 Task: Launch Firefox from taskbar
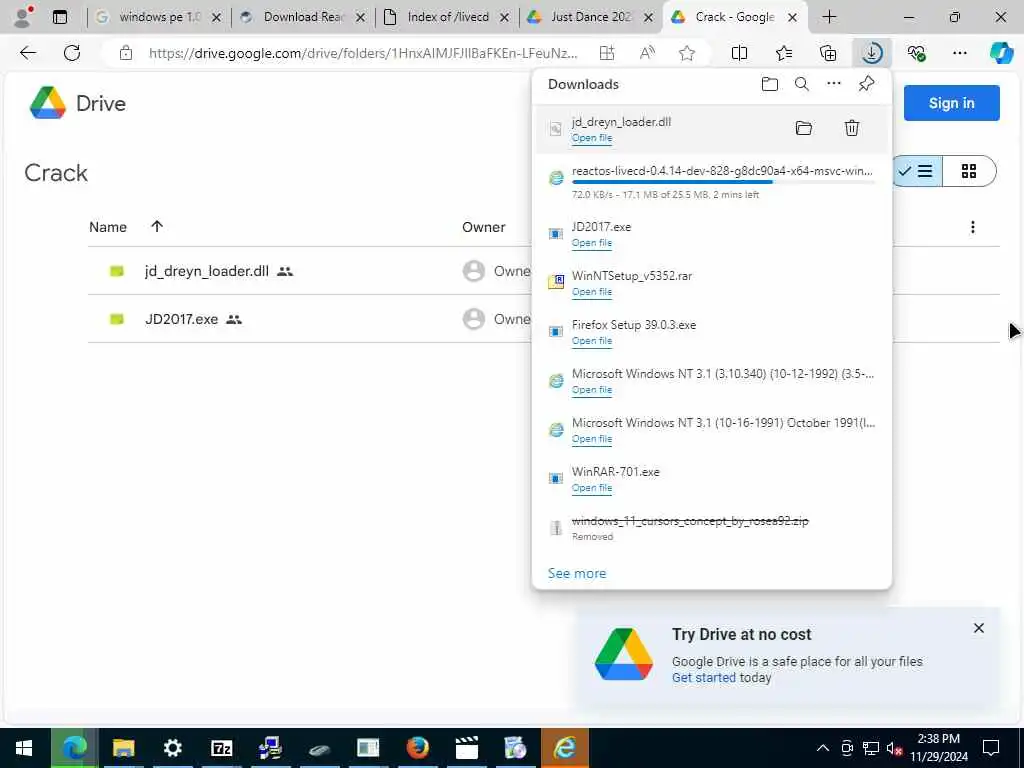point(417,748)
